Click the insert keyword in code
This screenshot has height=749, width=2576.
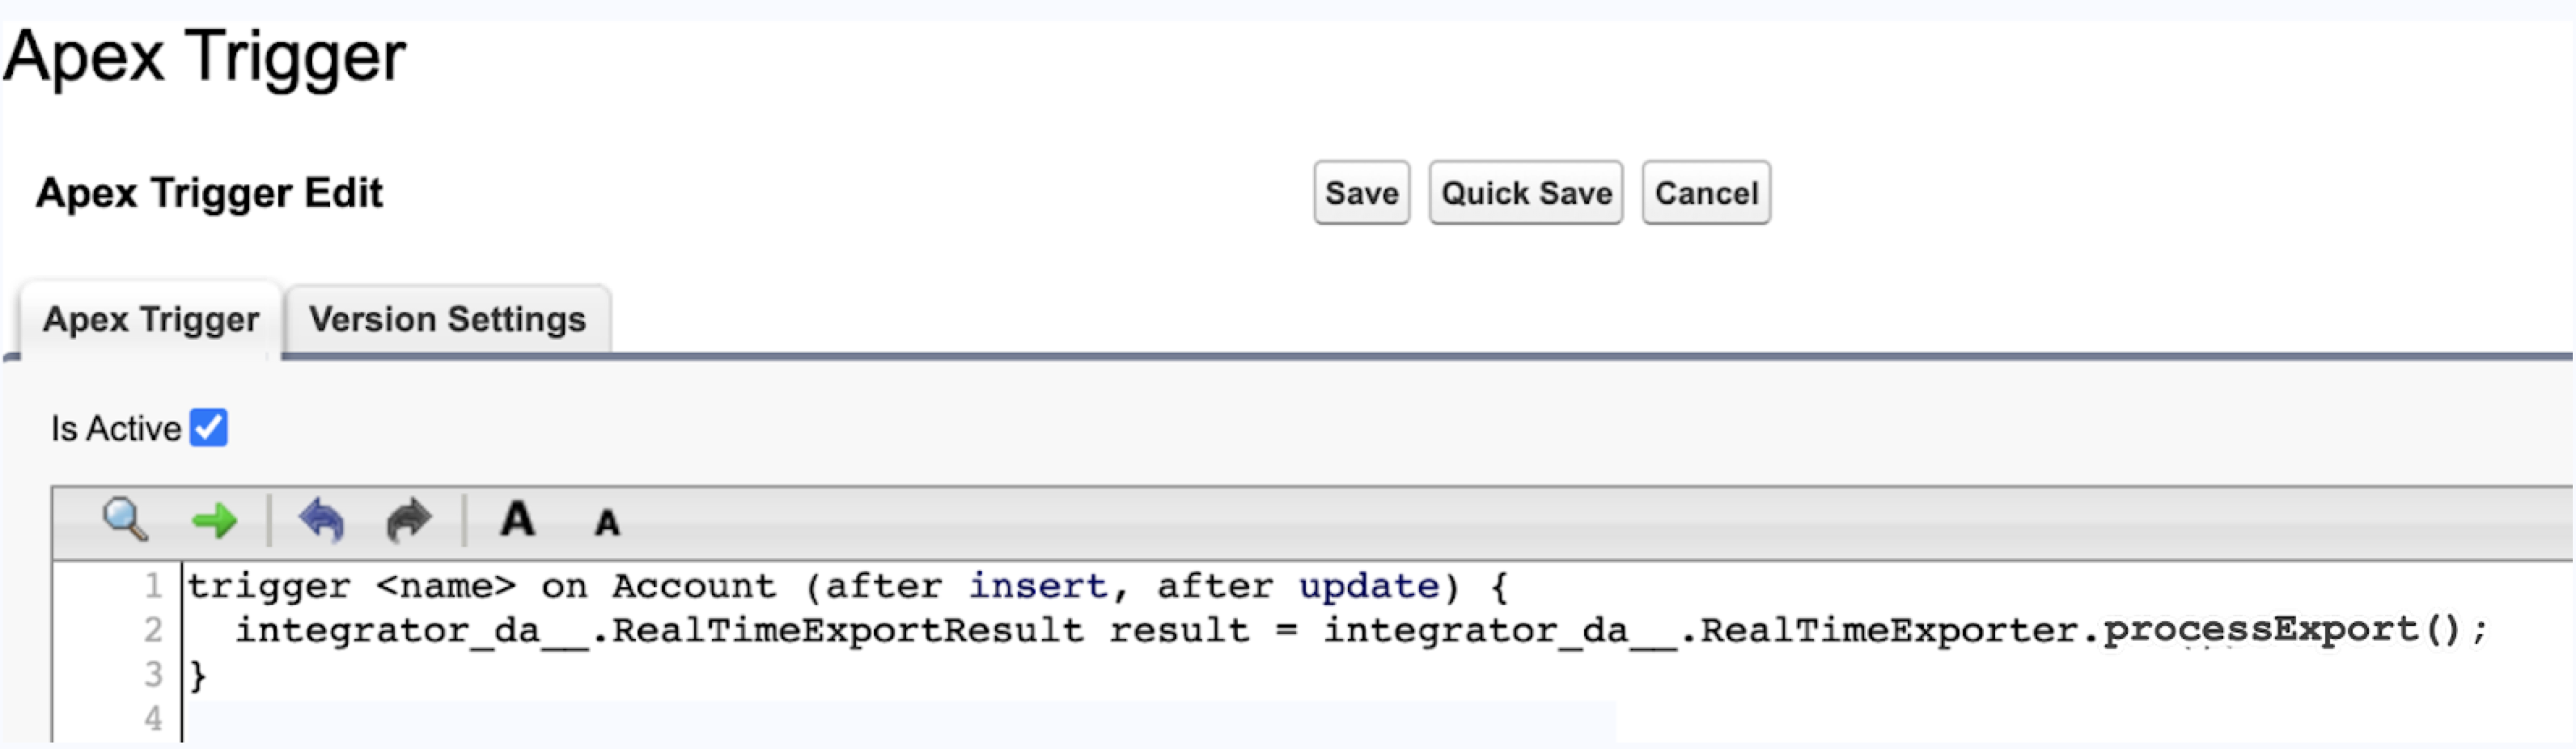(1037, 586)
